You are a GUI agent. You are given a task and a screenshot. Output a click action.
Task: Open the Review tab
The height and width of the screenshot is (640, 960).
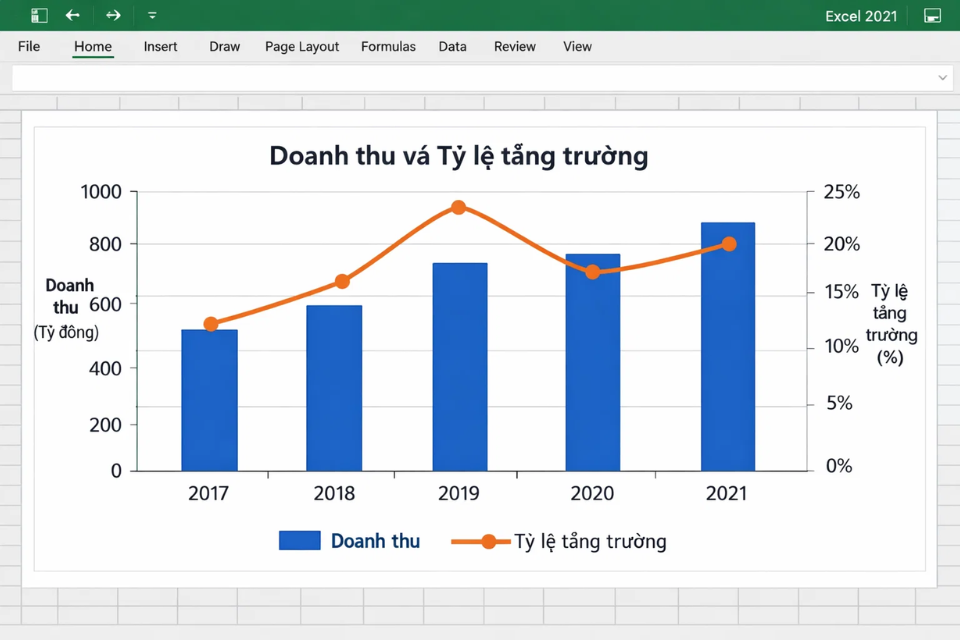[x=514, y=46]
